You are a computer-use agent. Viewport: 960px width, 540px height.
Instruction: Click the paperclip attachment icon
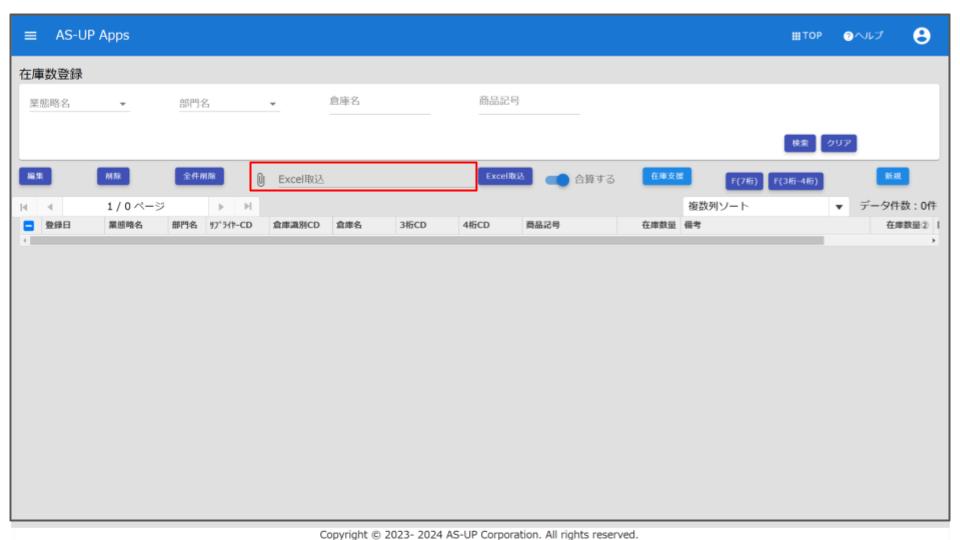tap(261, 179)
